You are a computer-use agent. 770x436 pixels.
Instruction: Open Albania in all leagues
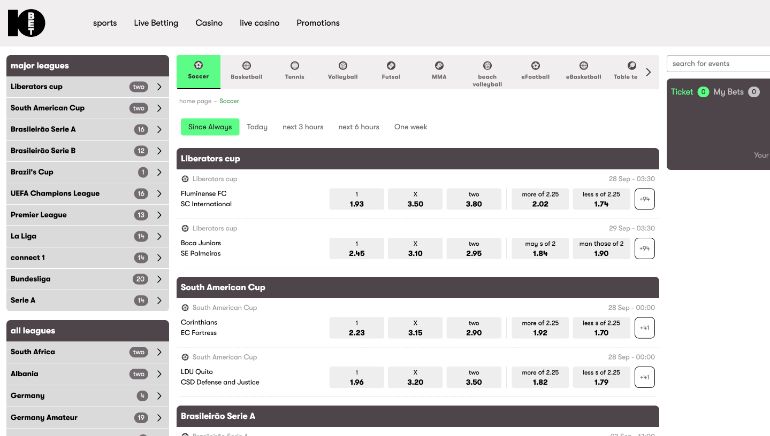click(x=87, y=374)
